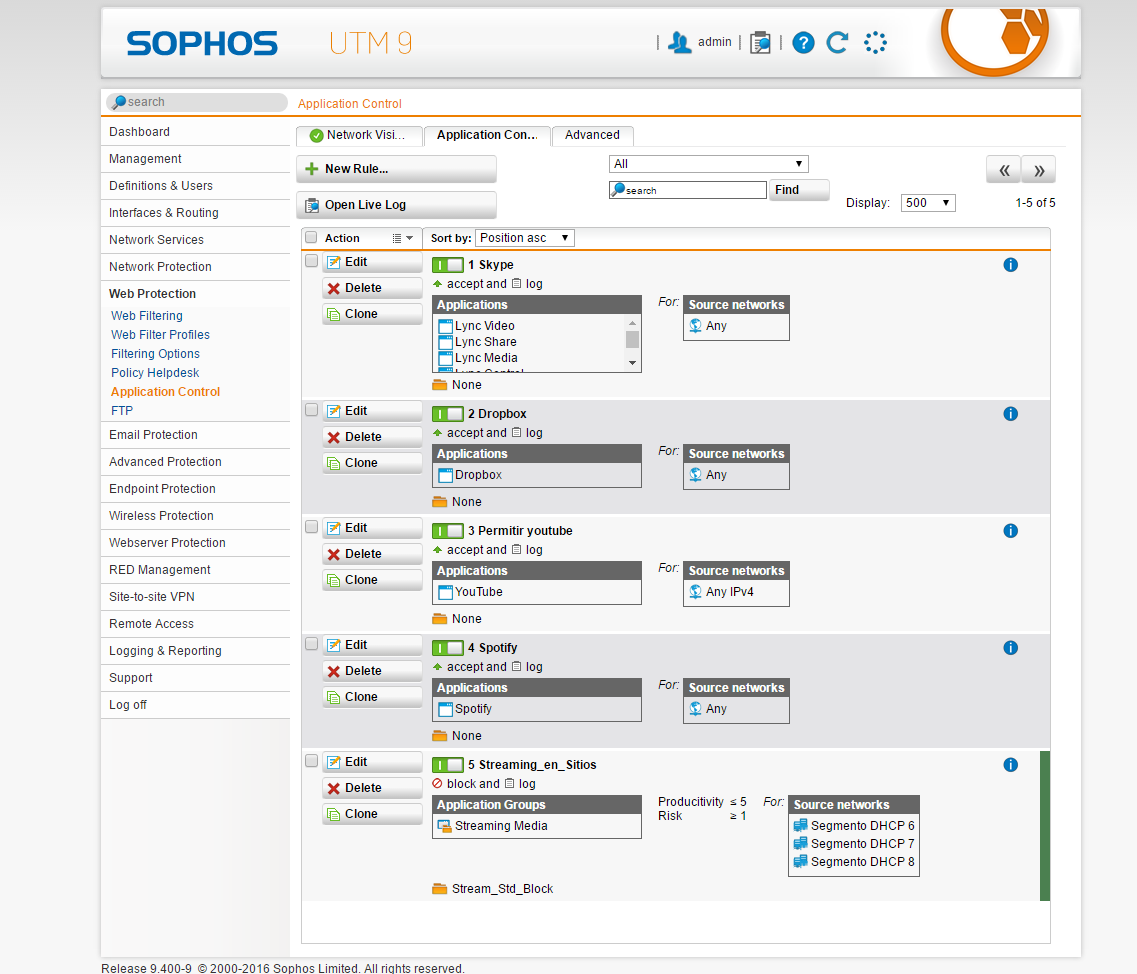
Task: Check the Permitir youtube rule checkbox
Action: click(x=312, y=527)
